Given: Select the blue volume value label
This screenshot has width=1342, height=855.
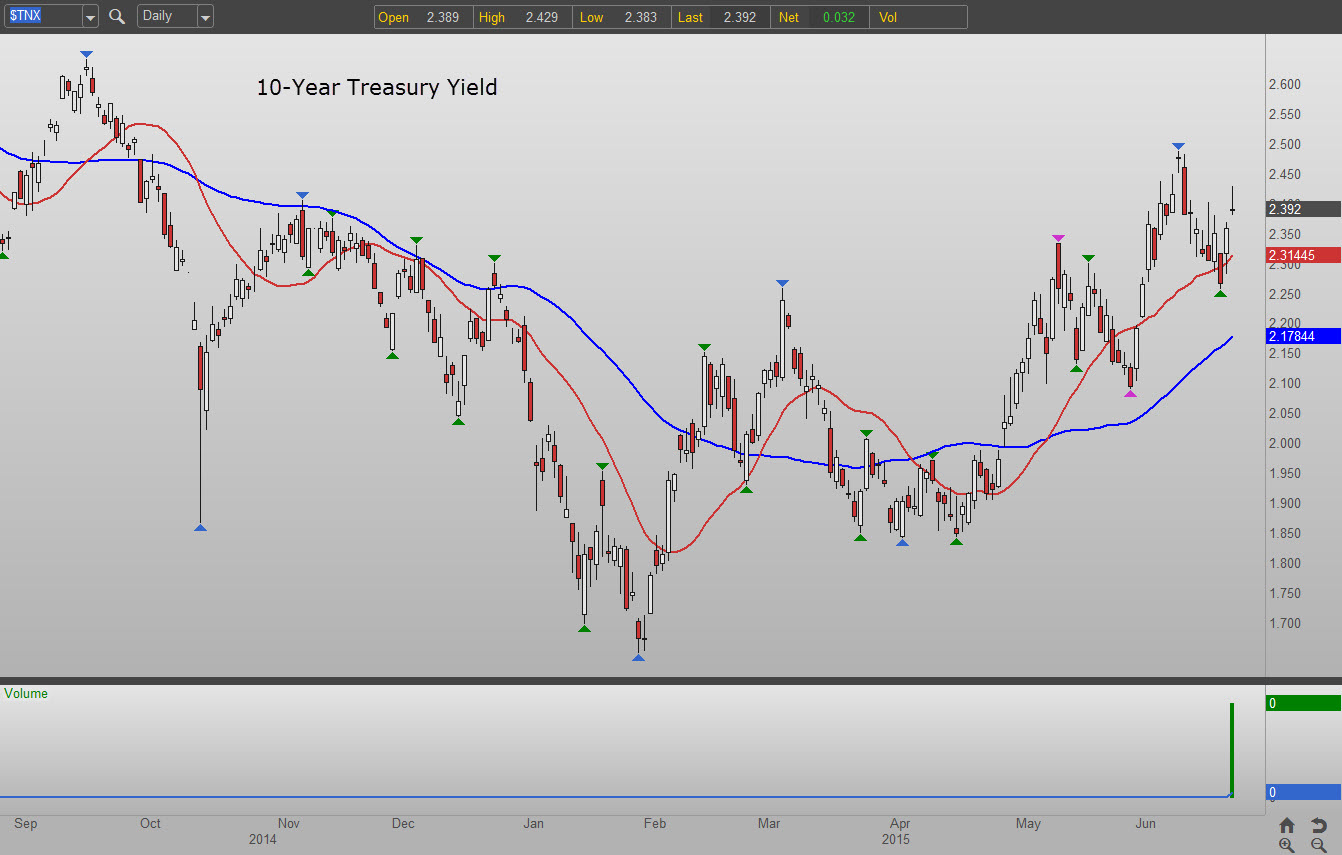Looking at the screenshot, I should pyautogui.click(x=1302, y=792).
